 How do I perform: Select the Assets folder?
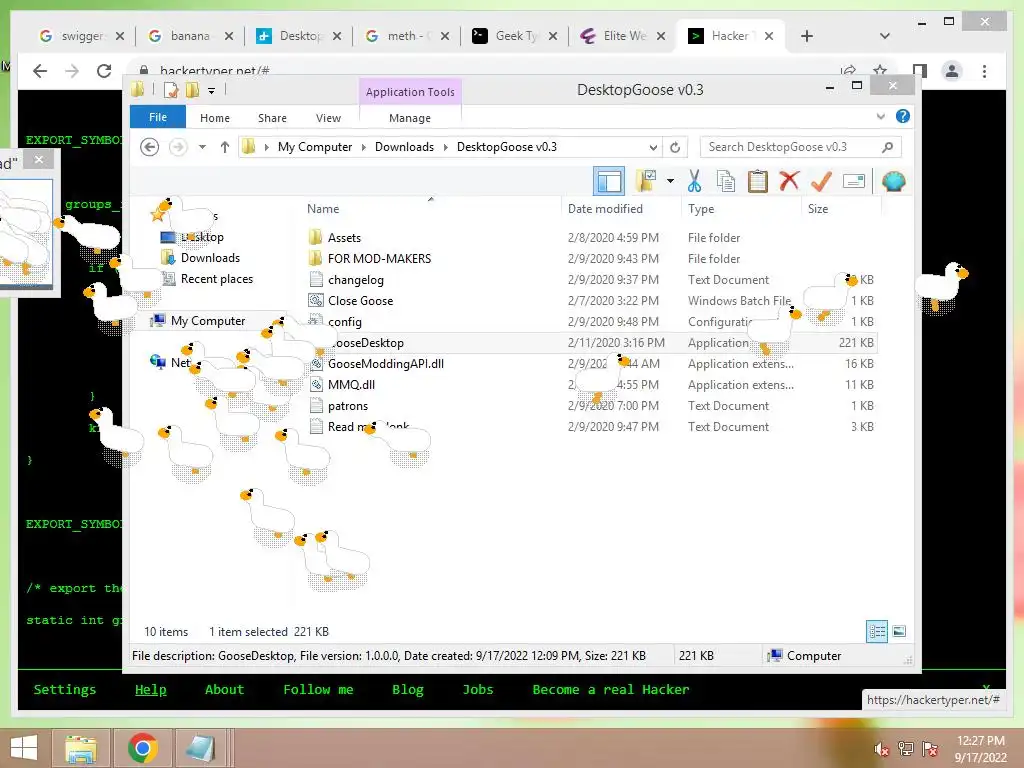[x=344, y=238]
